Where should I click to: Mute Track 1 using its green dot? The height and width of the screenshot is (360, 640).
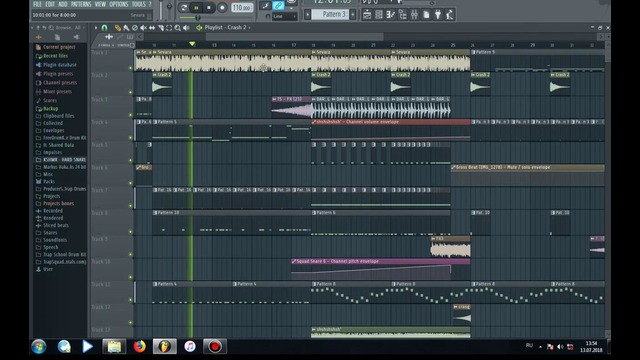click(131, 68)
